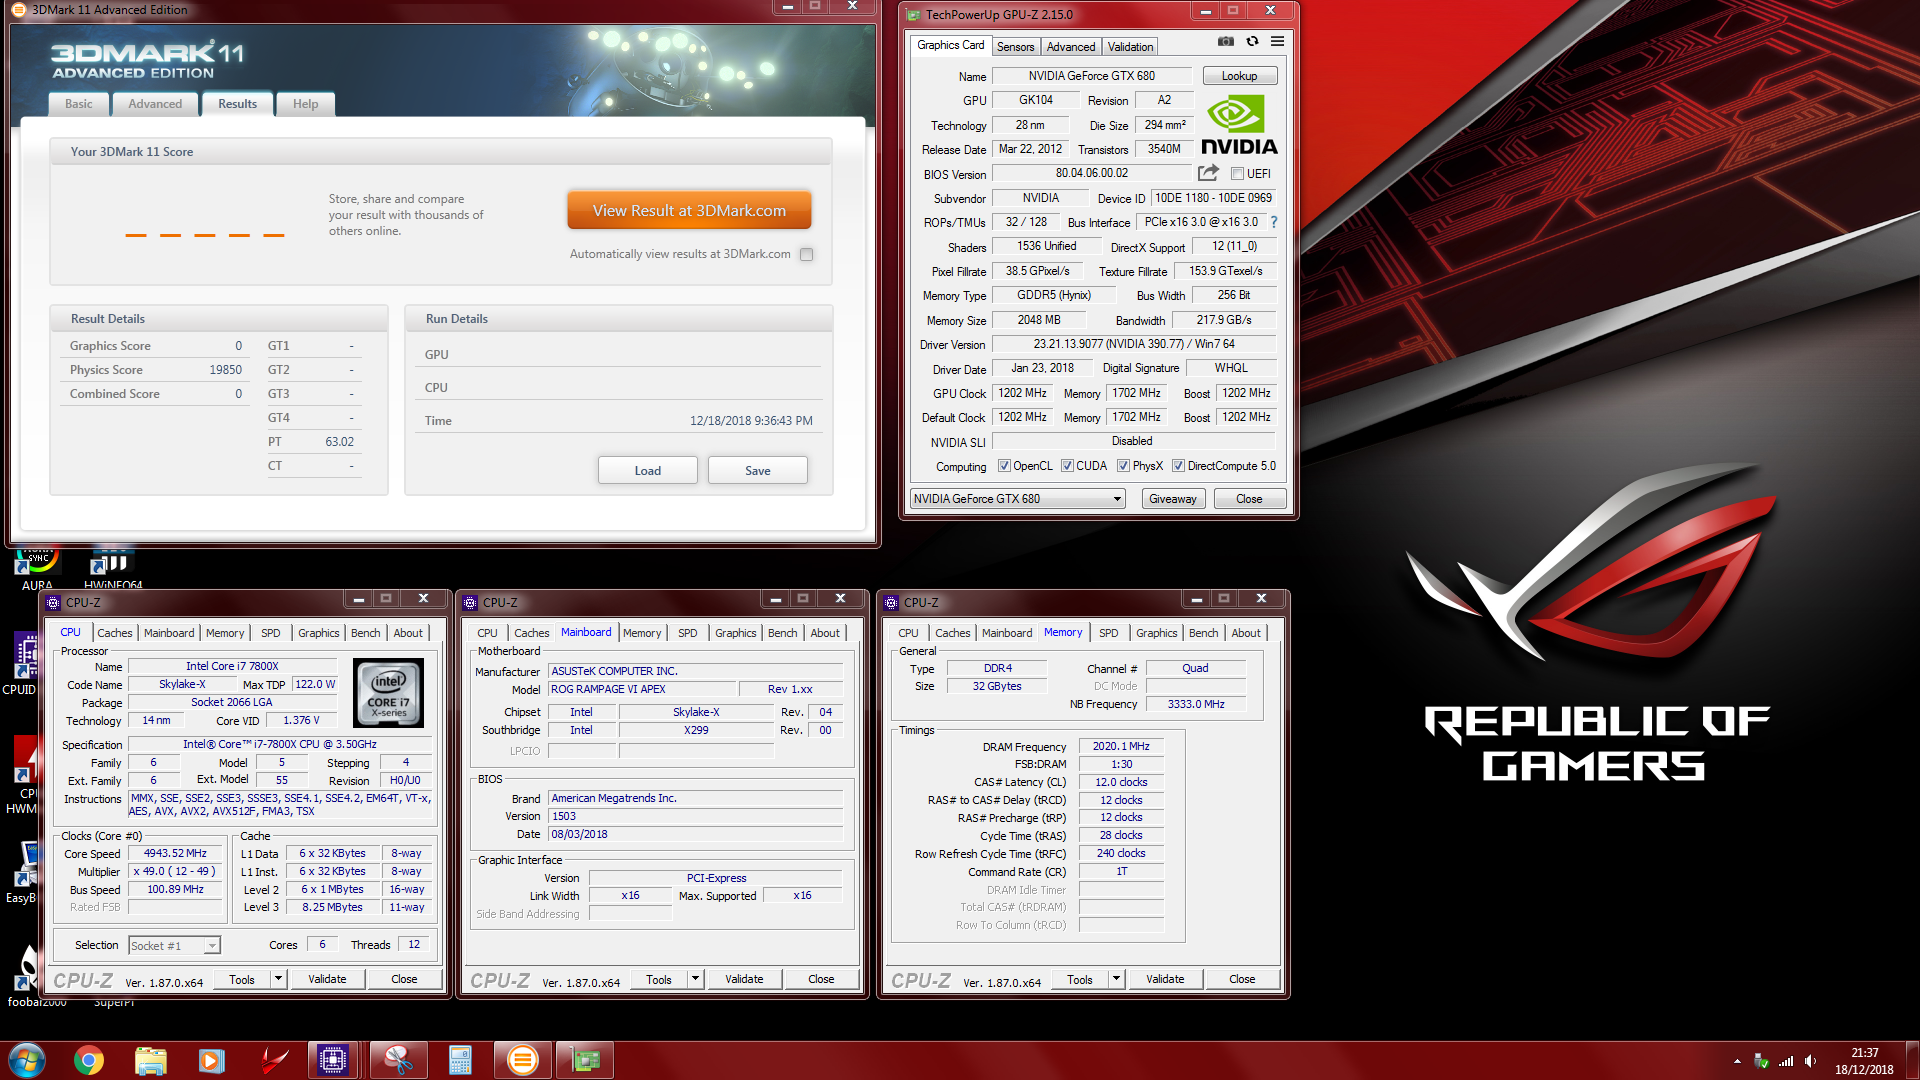Select Core Speed value 4943.52 MHz
The width and height of the screenshot is (1920, 1080).
click(175, 854)
